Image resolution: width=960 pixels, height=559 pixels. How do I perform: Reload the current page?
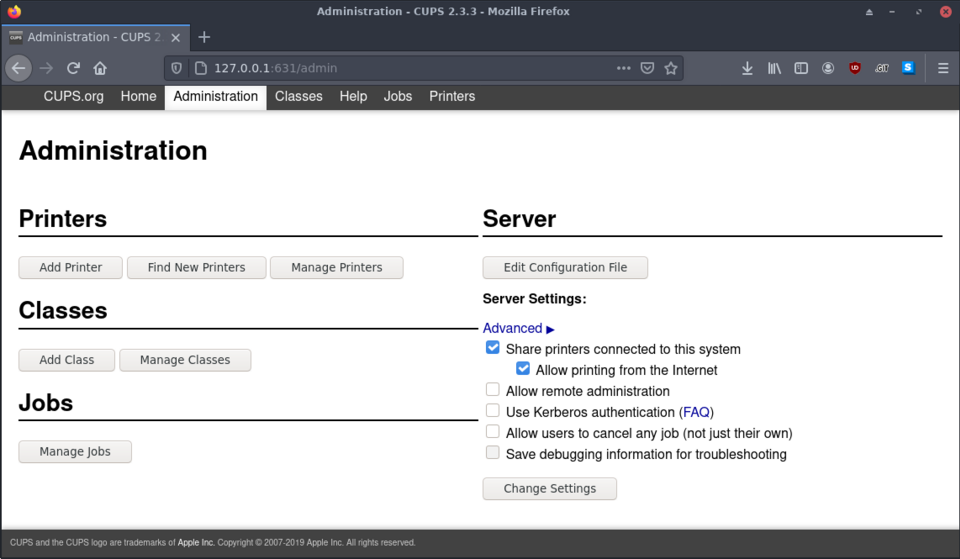[73, 68]
